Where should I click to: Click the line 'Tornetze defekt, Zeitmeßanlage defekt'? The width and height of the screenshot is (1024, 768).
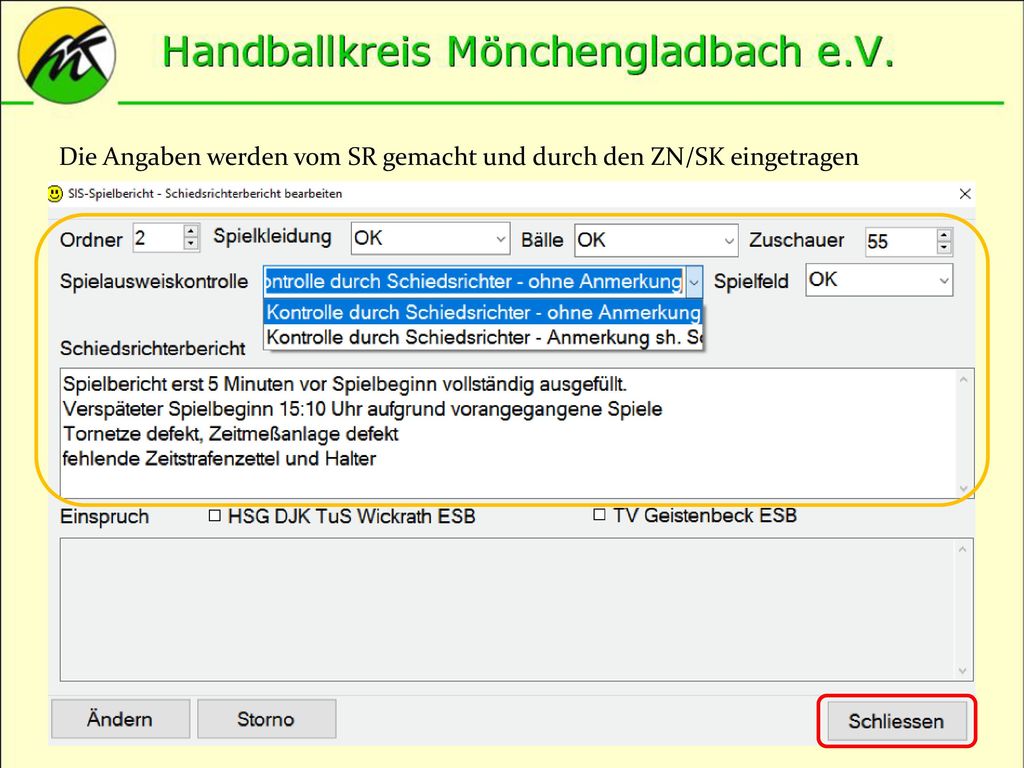[x=231, y=434]
